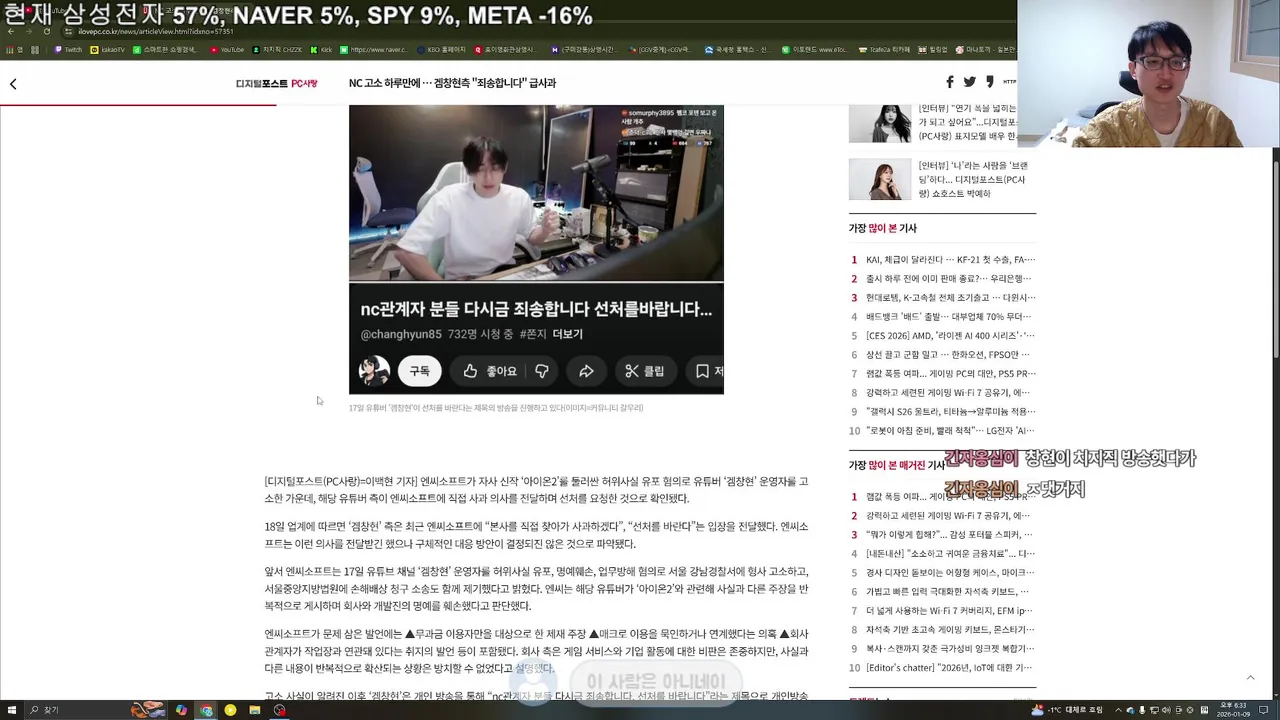Open the 힐링캠 bookmark

933,49
